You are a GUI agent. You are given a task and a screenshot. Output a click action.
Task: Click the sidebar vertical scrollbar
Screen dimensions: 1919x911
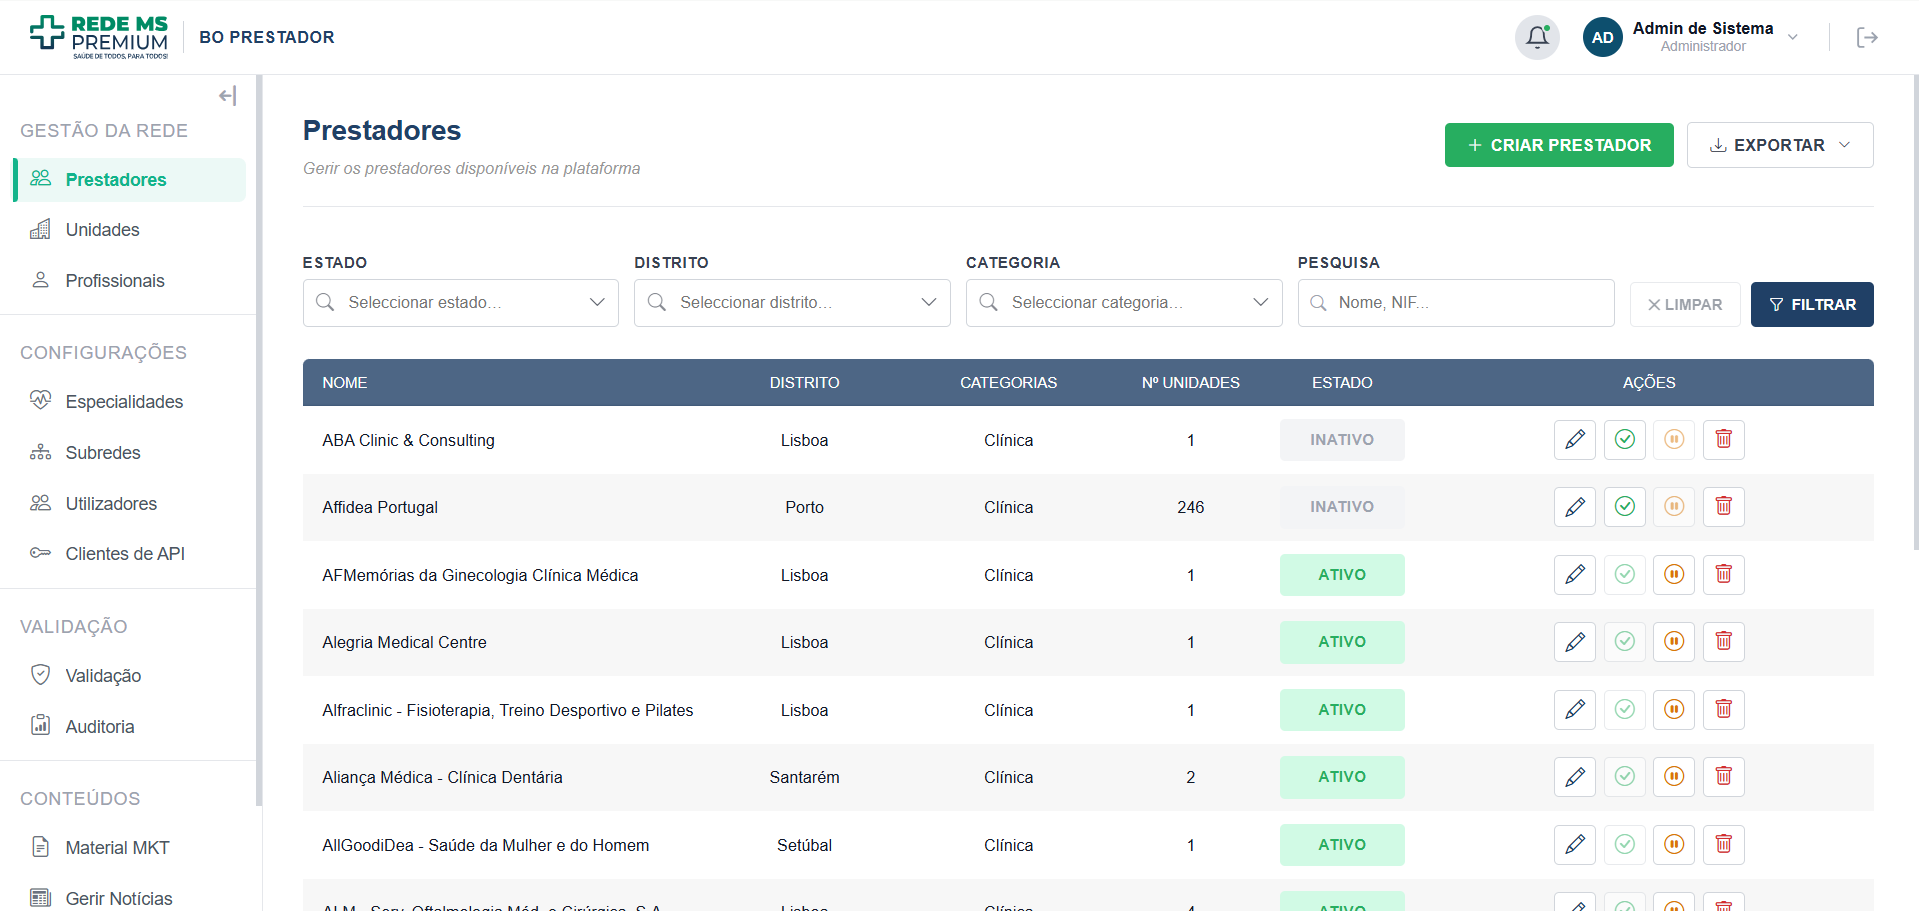coord(259,440)
